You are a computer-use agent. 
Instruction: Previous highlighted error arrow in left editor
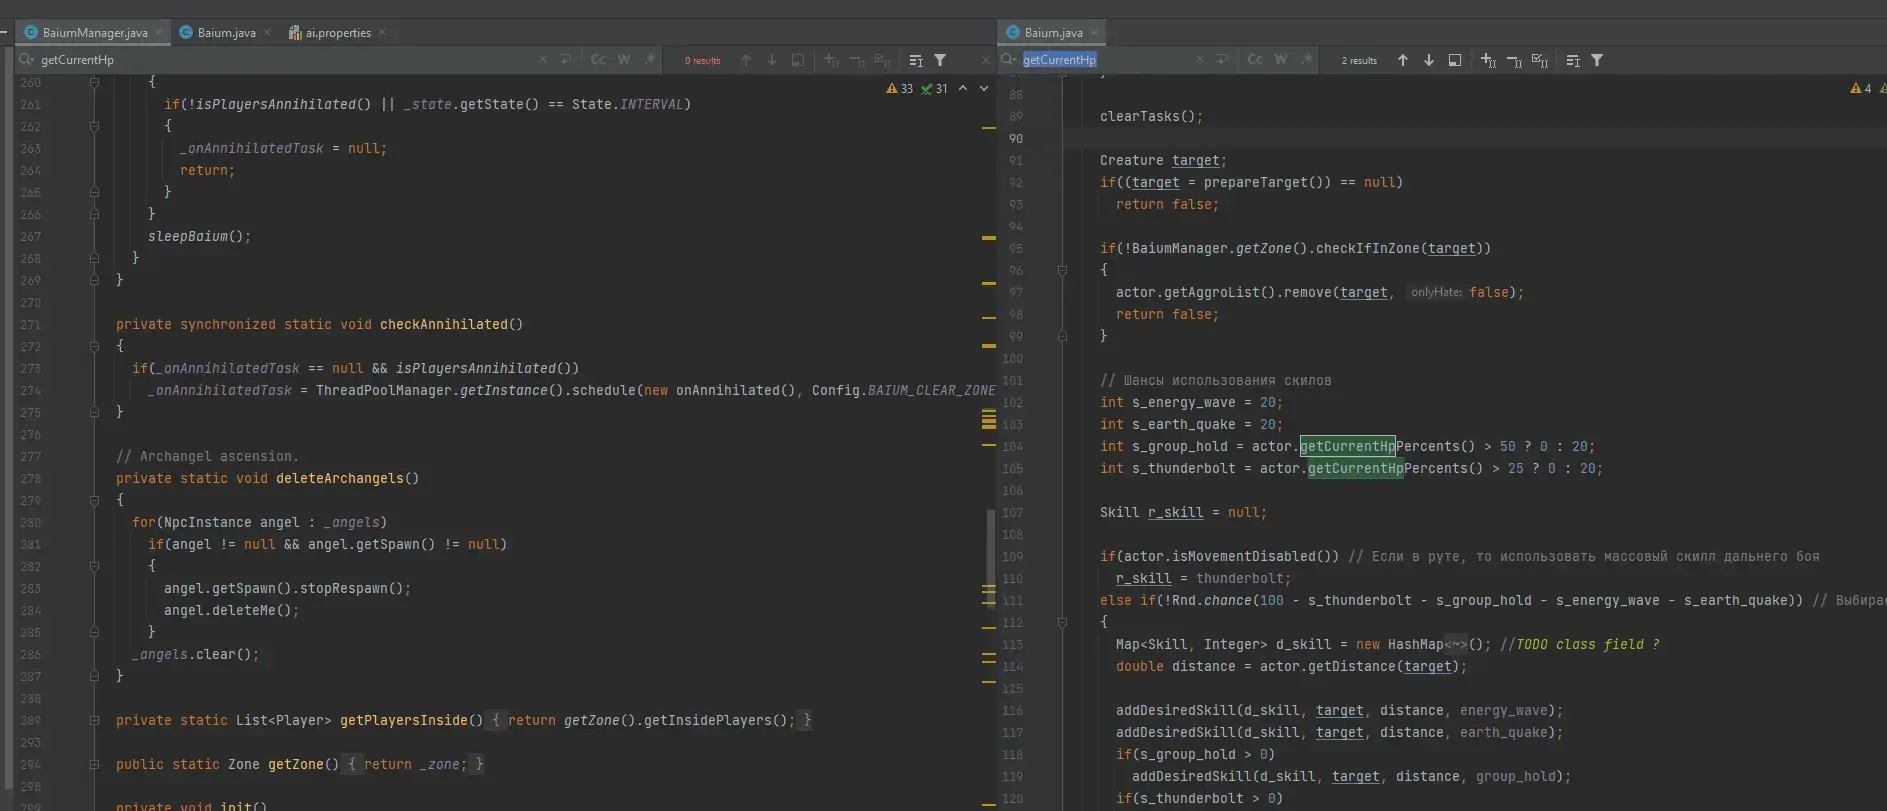(x=963, y=89)
